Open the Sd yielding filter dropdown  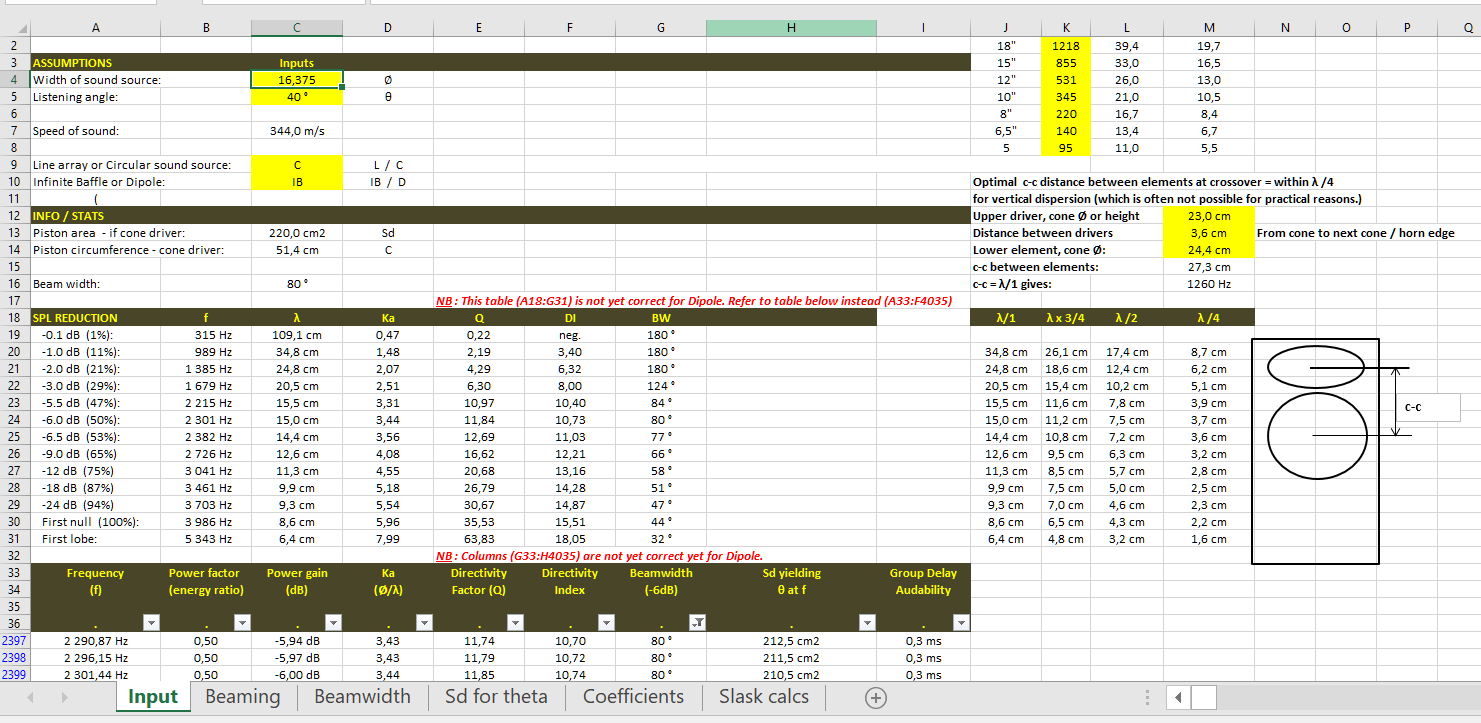[868, 623]
